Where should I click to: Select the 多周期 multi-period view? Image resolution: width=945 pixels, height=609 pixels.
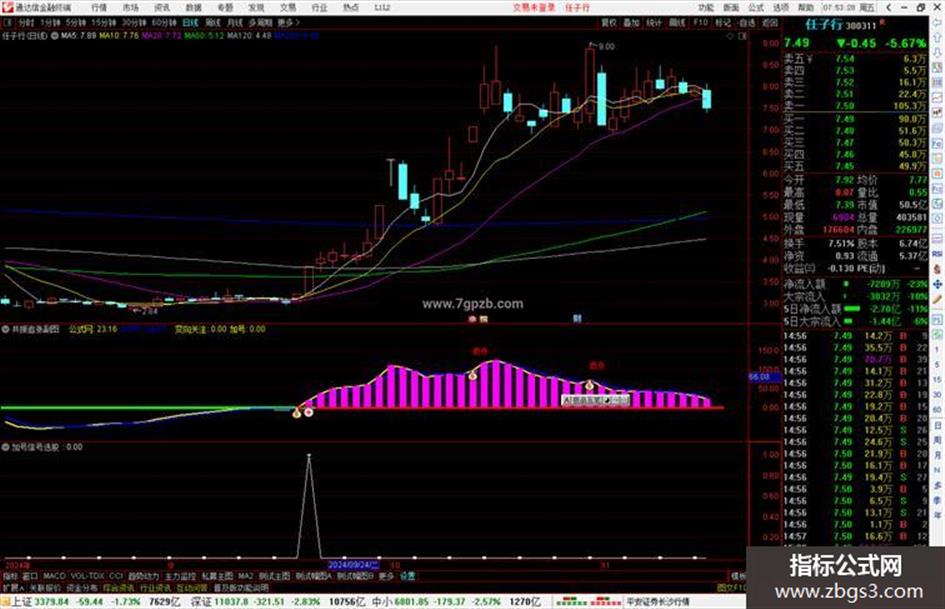(x=260, y=22)
